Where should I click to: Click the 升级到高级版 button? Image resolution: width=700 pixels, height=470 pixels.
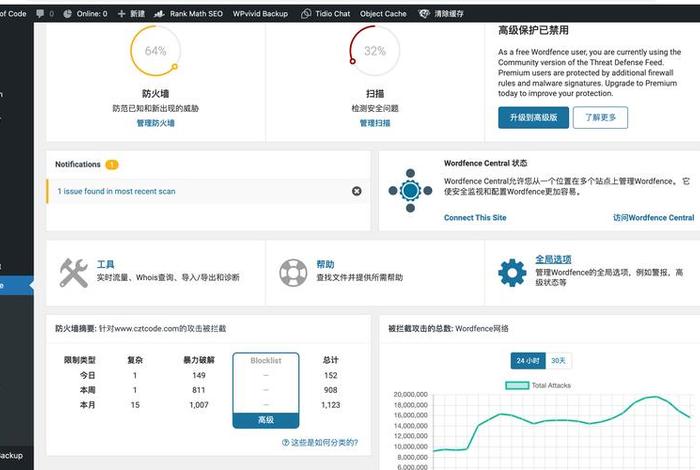point(533,117)
